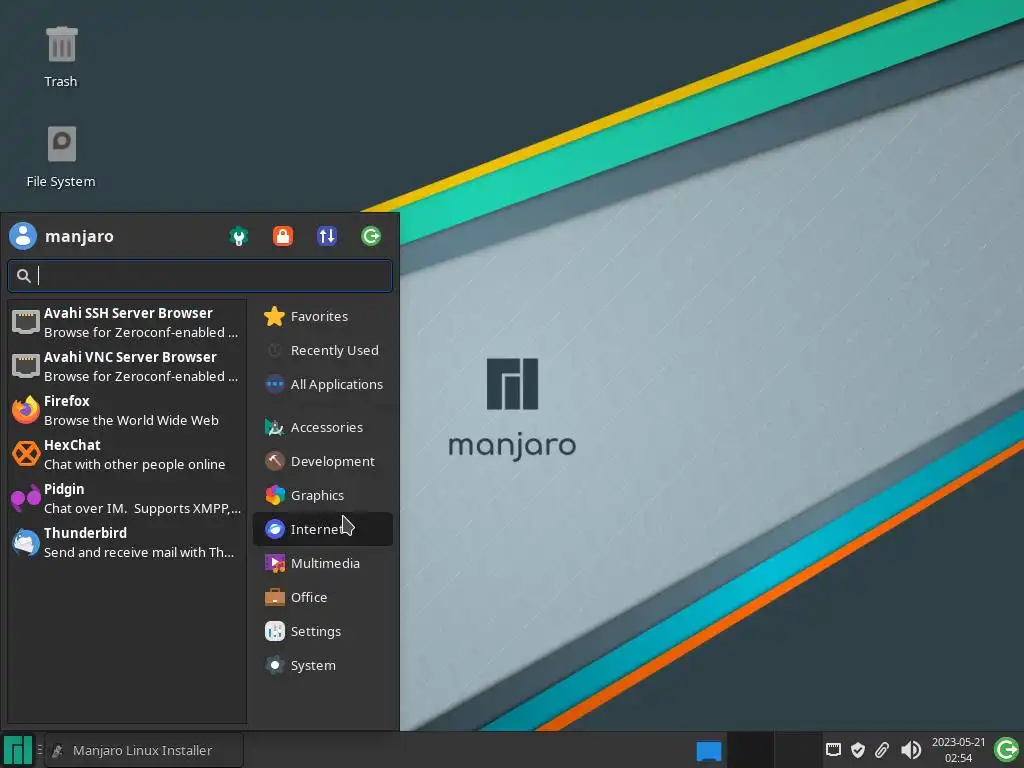Click the panel separator handle beside the menu button
Image resolution: width=1024 pixels, height=768 pixels.
point(40,750)
